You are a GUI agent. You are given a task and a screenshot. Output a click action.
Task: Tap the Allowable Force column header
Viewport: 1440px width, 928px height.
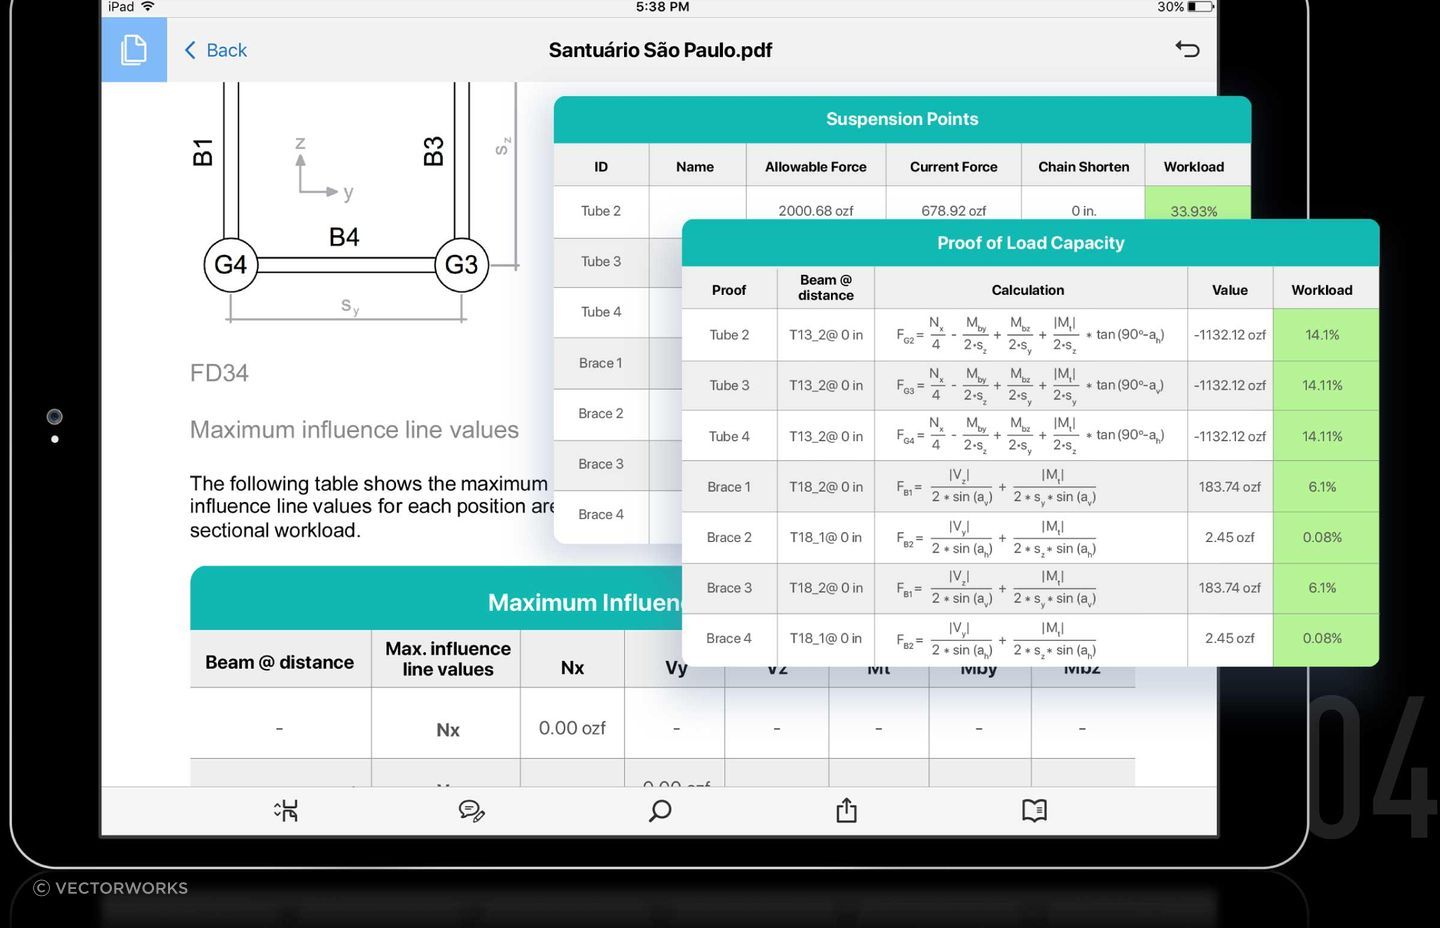(815, 167)
